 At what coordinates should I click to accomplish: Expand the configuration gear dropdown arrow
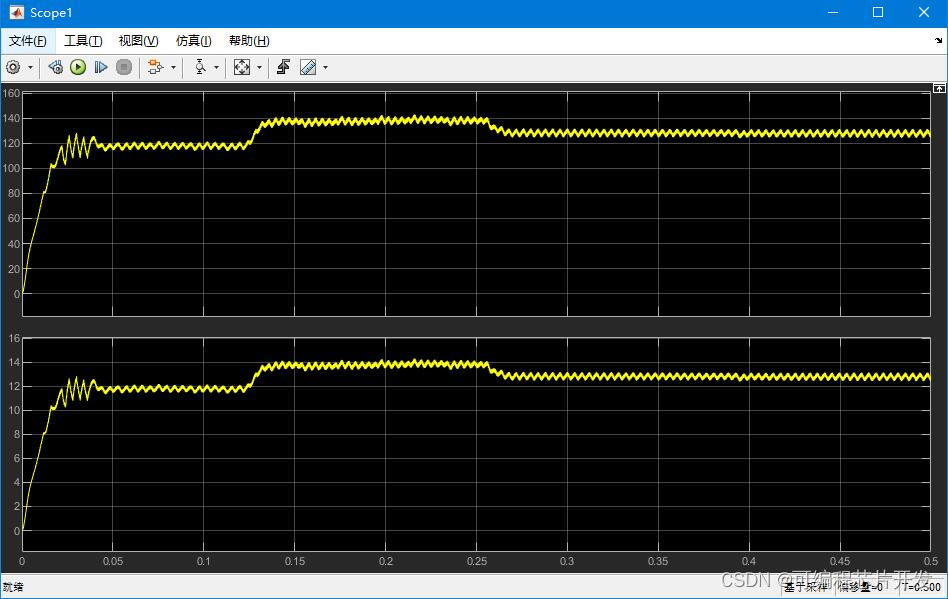30,68
